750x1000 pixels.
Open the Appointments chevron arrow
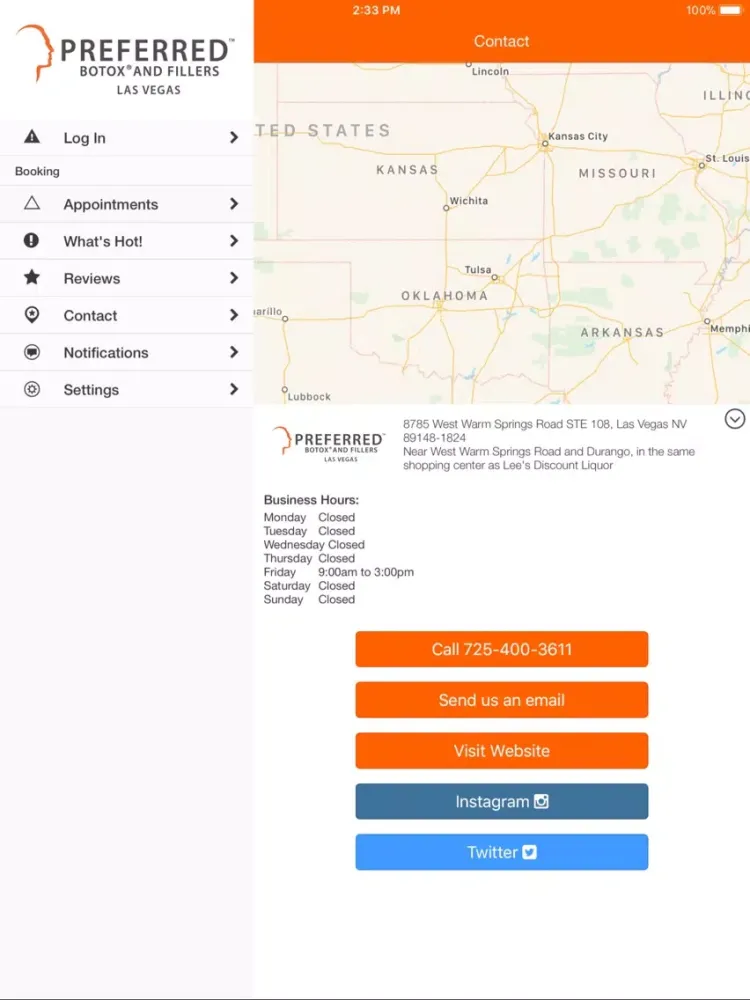click(x=234, y=203)
